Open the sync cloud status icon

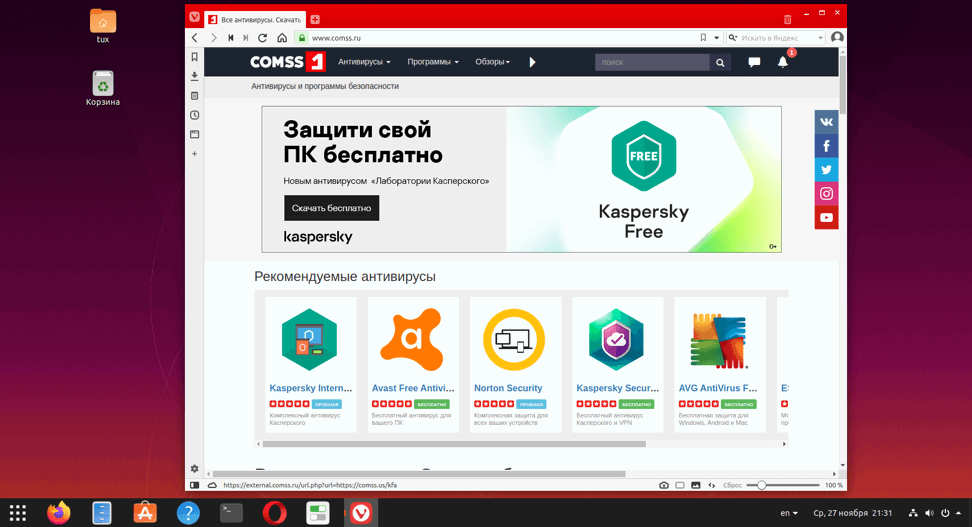[x=212, y=485]
